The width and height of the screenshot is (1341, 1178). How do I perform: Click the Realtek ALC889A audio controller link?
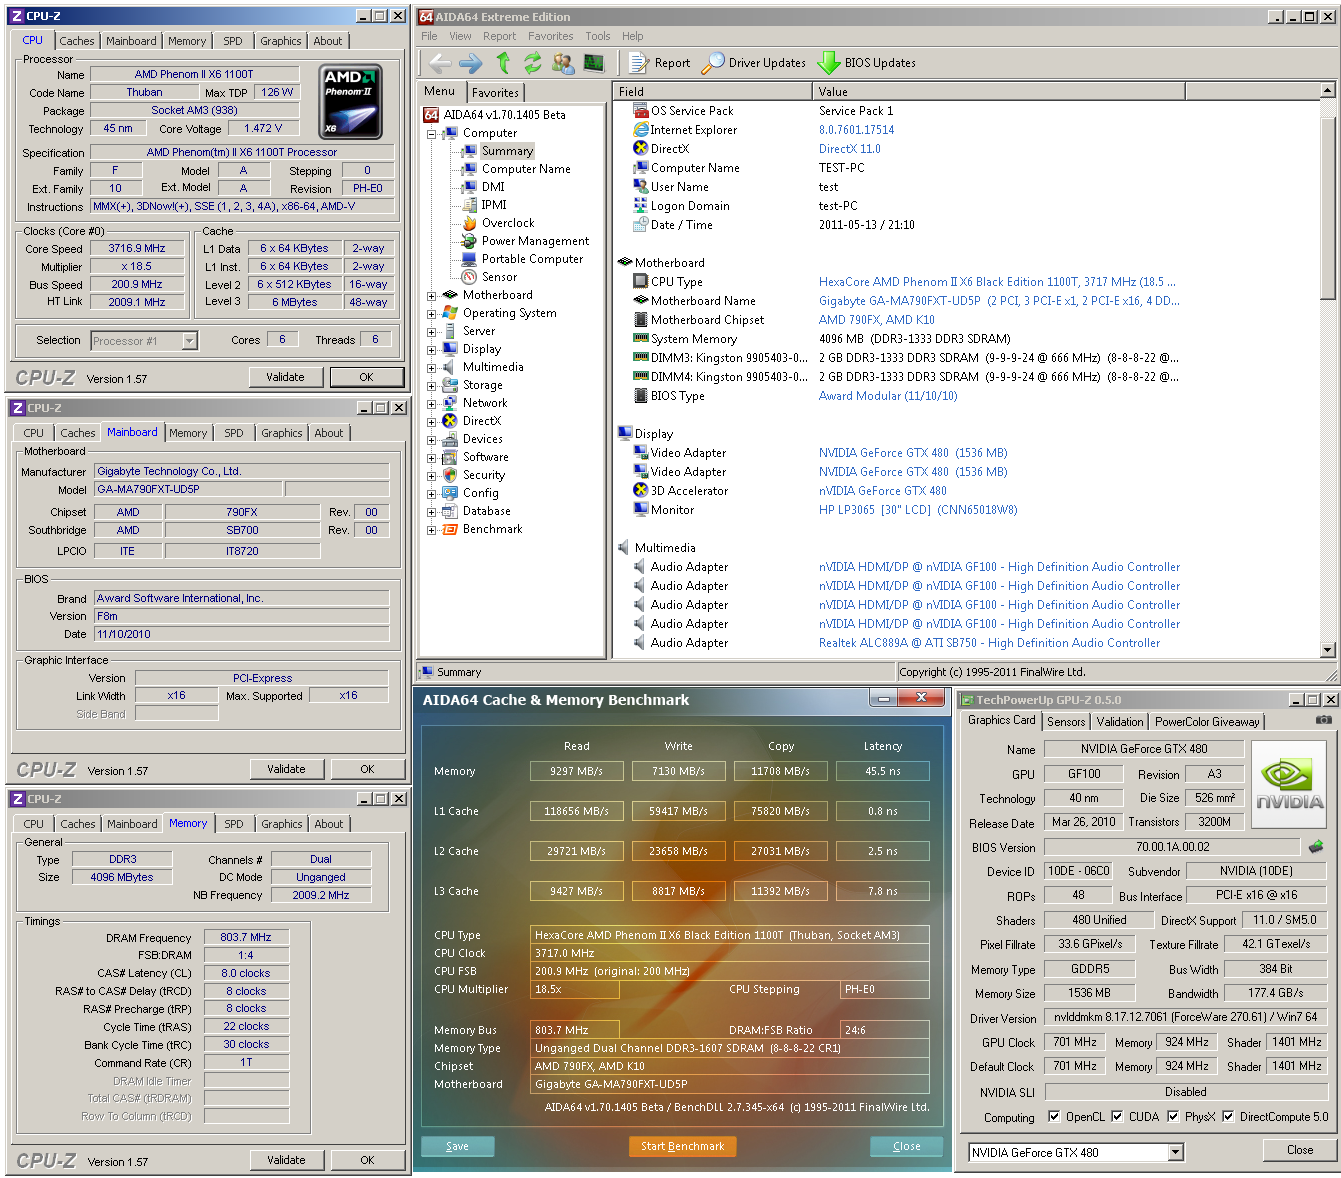pos(989,643)
